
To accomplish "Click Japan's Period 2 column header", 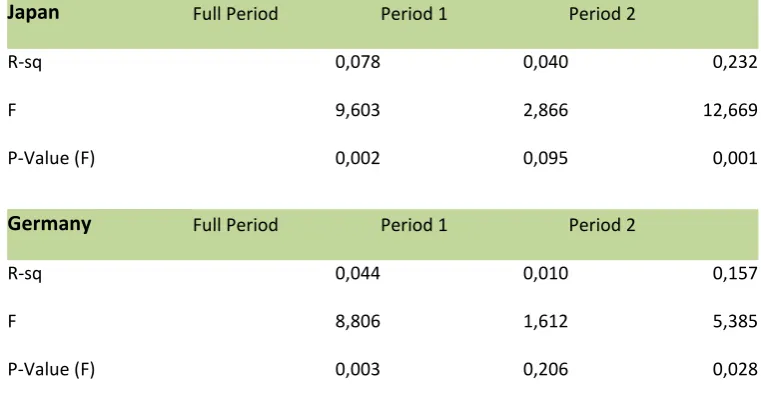I will pyautogui.click(x=602, y=14).
